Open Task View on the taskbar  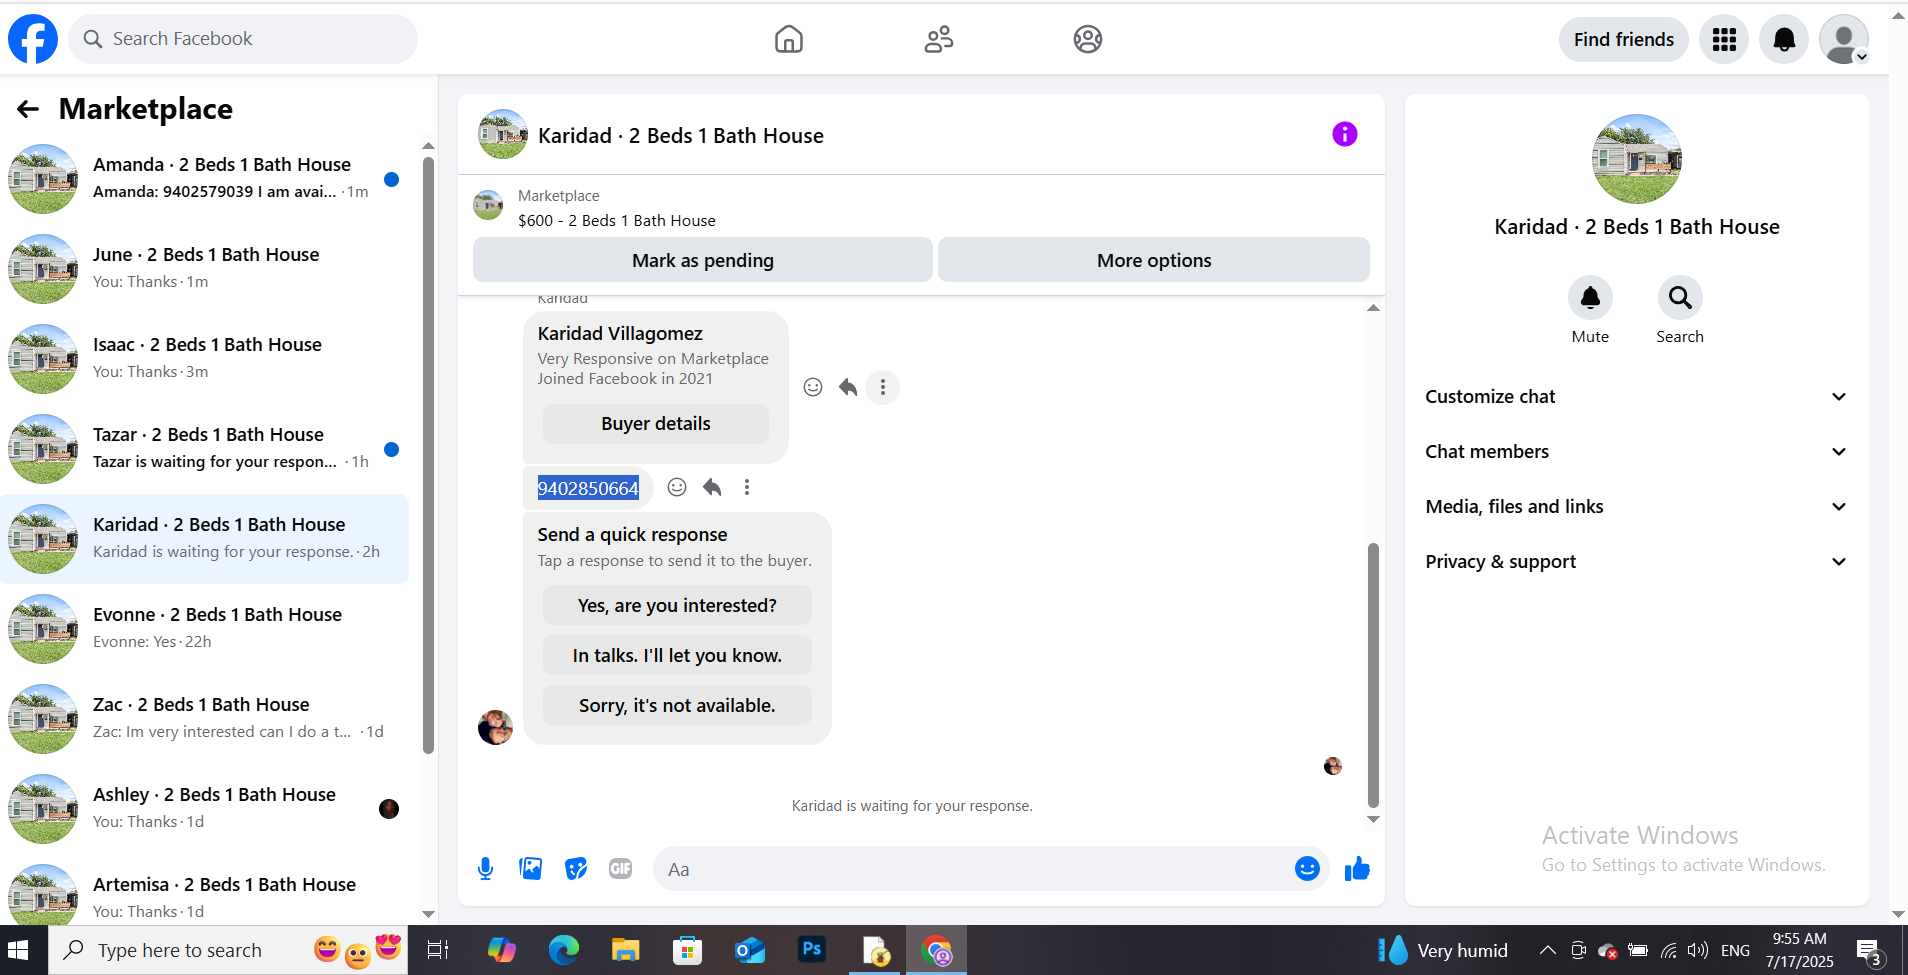(438, 950)
